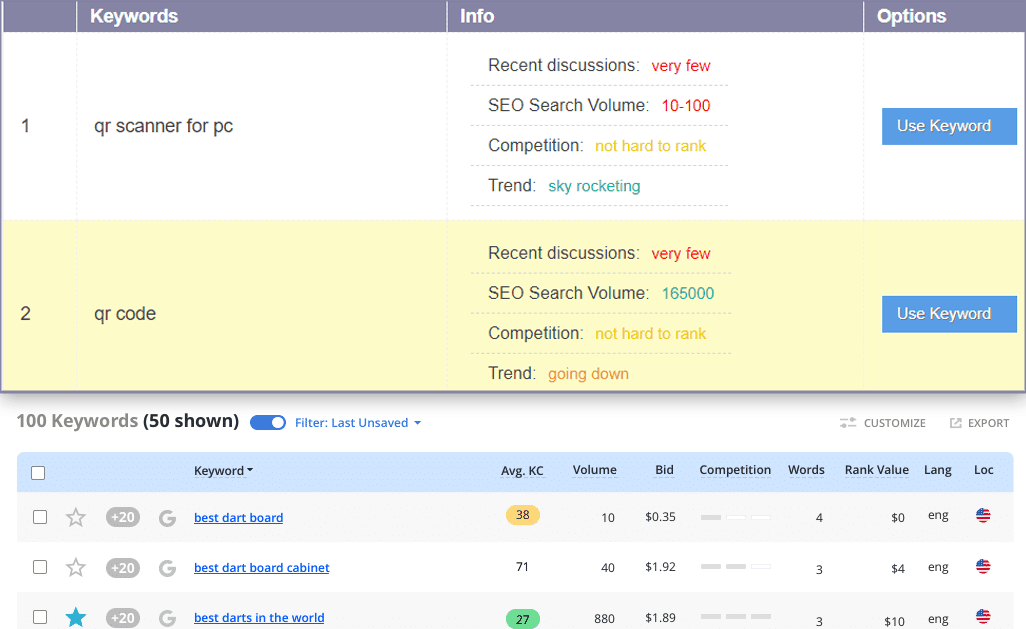Check the best dart board cabinet row checkbox

click(40, 567)
